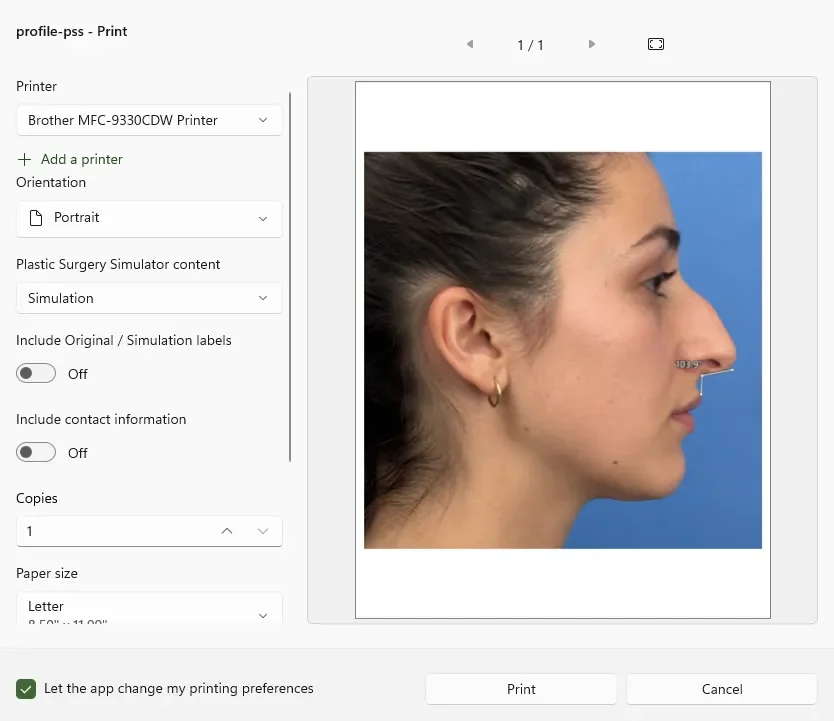
Task: Go to the next preview page
Action: 591,44
